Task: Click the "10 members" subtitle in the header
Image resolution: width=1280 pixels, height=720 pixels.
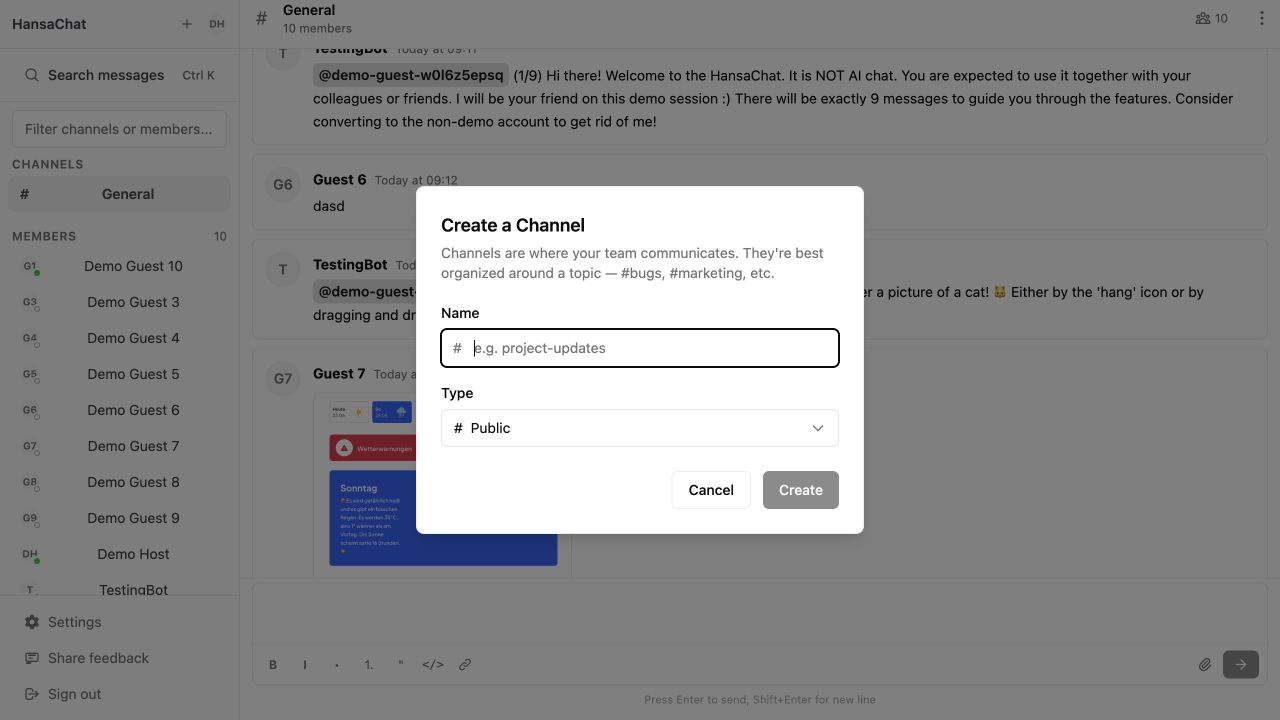Action: 317,28
